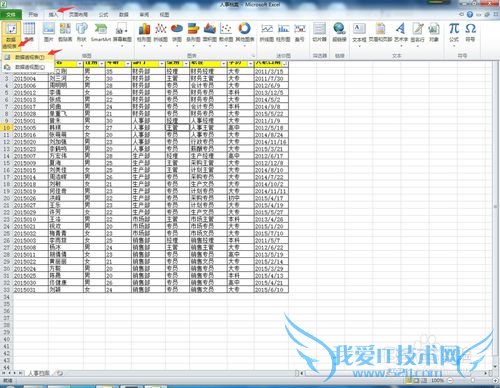Image resolution: width=500 pixels, height=388 pixels.
Task: Adjust the zoom slider in status bar
Action: tap(472, 380)
